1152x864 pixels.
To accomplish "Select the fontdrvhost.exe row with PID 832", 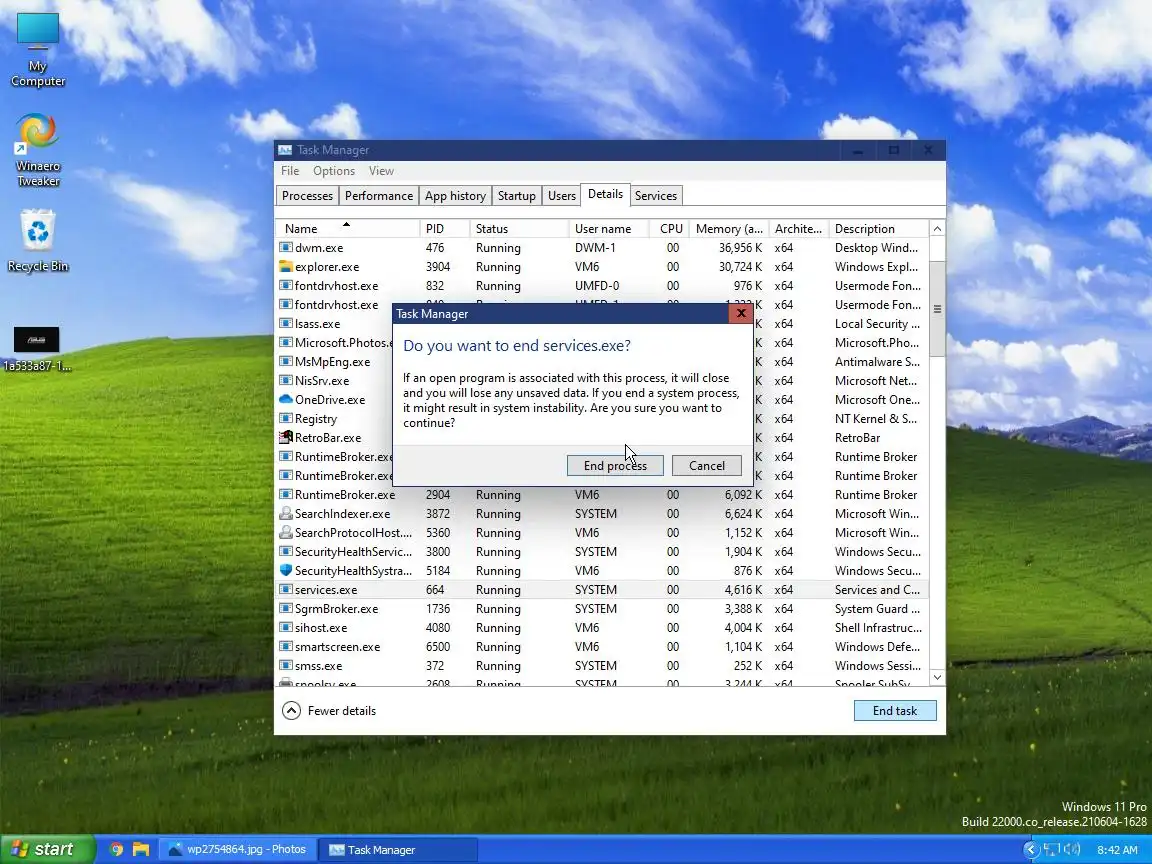I will coord(602,286).
